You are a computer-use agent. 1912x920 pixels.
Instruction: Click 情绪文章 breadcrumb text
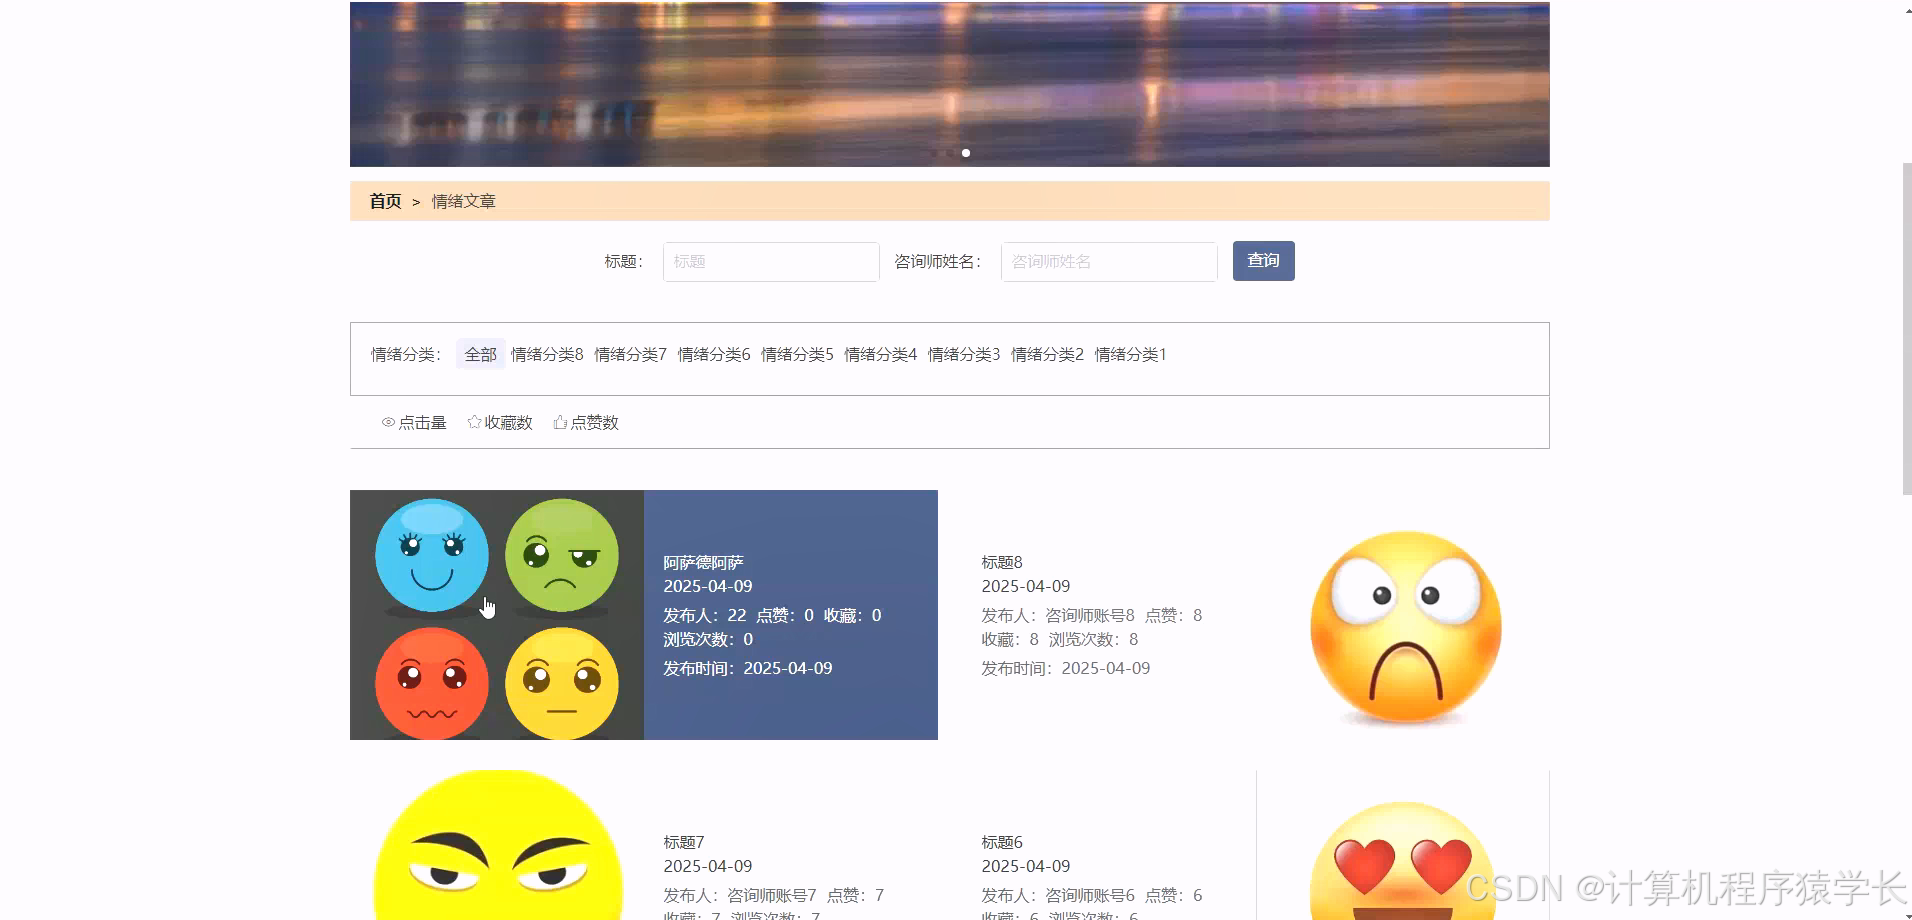pos(463,201)
